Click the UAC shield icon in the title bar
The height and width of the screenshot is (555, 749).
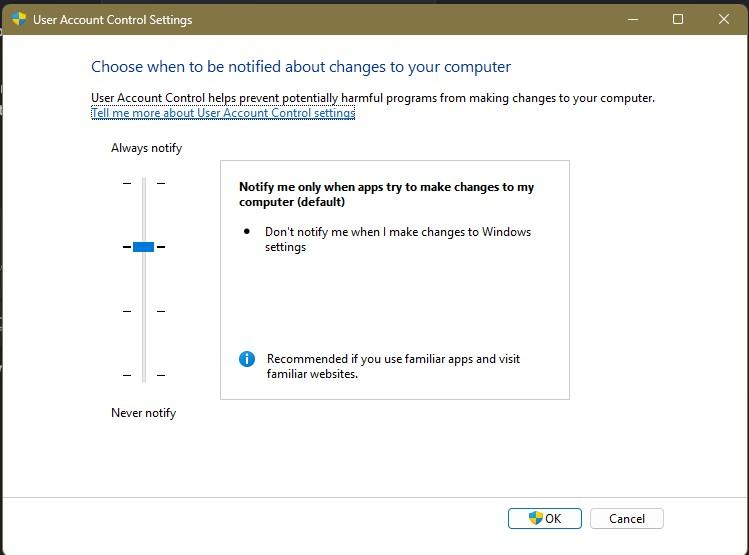(19, 19)
